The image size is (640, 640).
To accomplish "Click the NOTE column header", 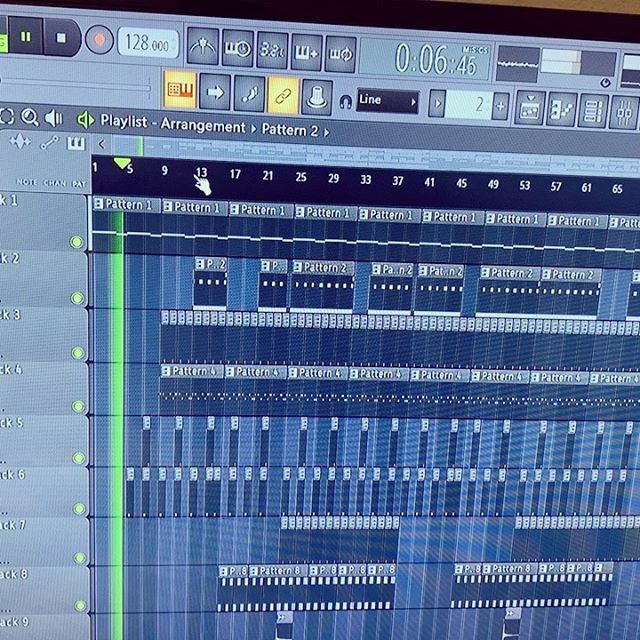I will [x=27, y=182].
